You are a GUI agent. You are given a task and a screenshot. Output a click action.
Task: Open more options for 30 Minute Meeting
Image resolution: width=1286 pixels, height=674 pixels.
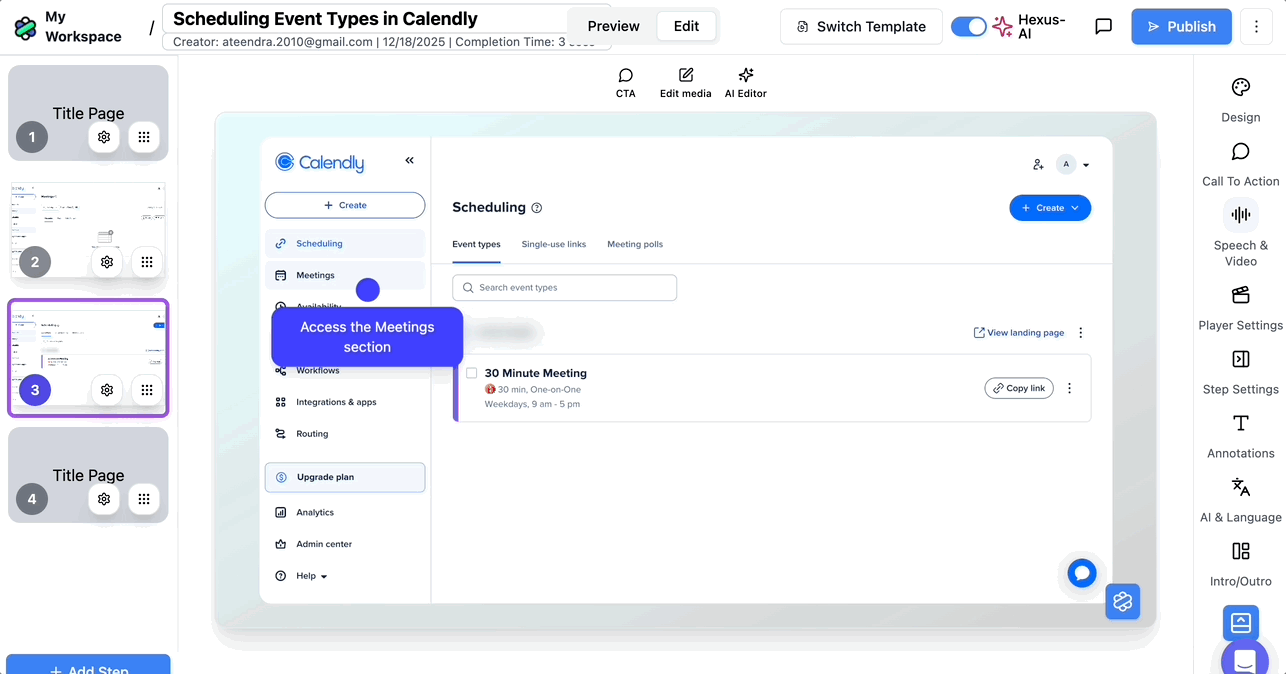point(1070,388)
